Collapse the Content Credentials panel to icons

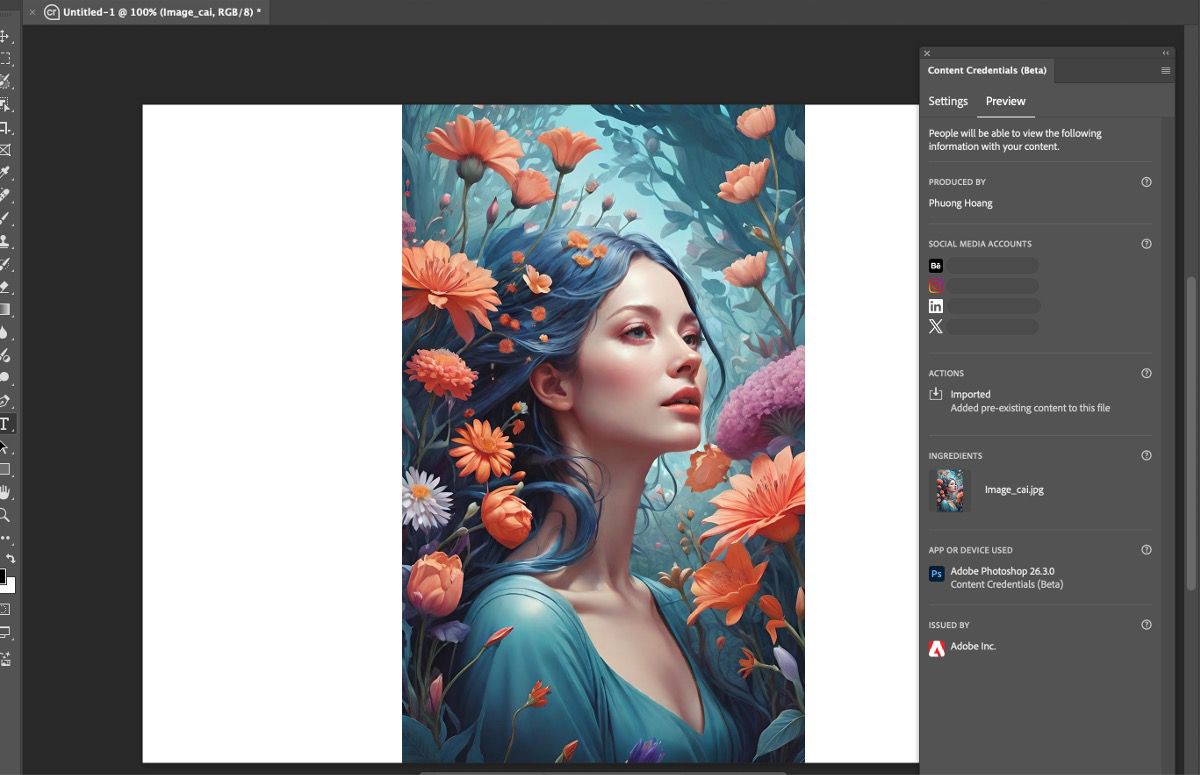(x=1164, y=53)
